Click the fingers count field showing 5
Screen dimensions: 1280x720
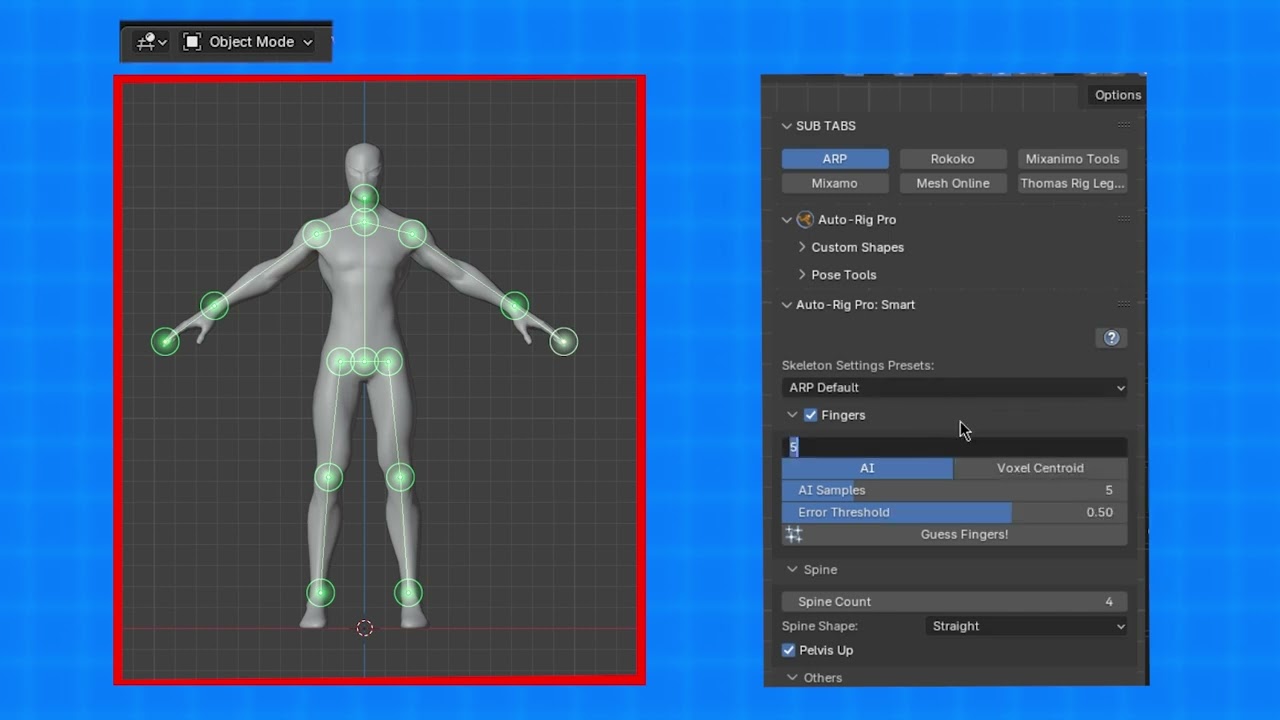[954, 447]
